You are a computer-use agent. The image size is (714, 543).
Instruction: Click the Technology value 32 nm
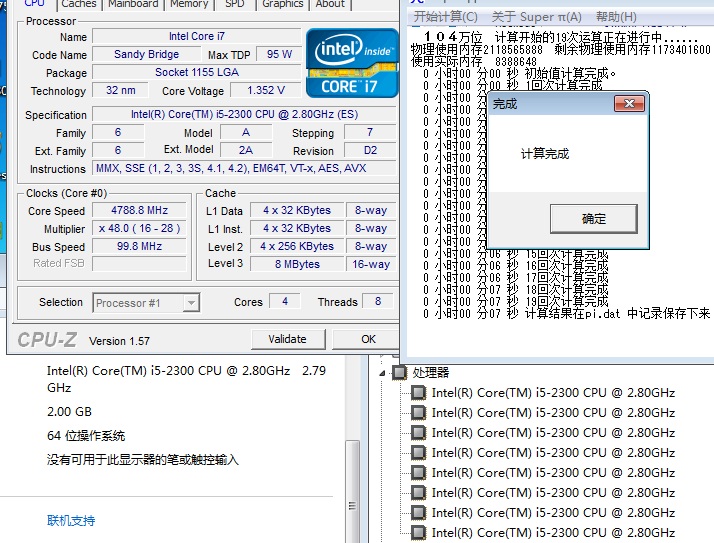(121, 90)
